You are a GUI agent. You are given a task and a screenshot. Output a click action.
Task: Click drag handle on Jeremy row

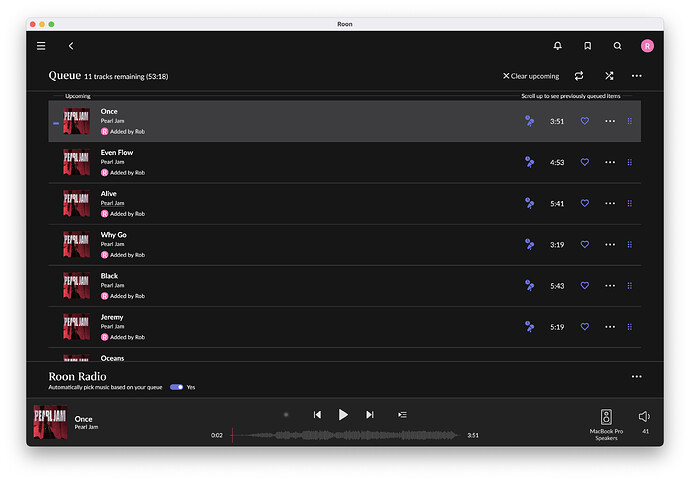pyautogui.click(x=630, y=327)
